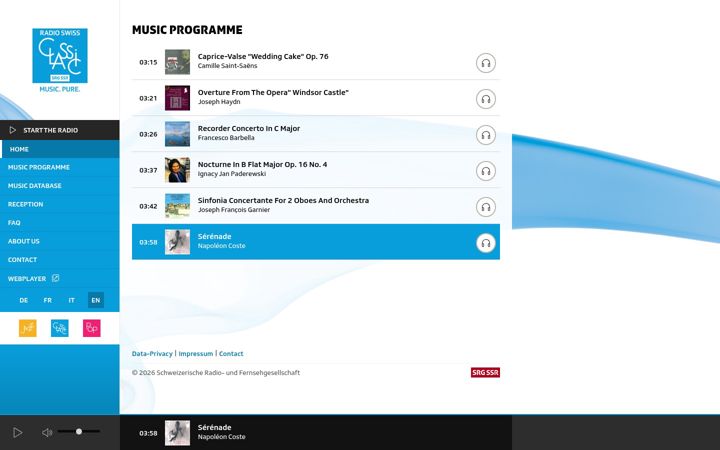Viewport: 720px width, 450px height.
Task: Click title 'Nocturne In B Flat Major Op. 16 No. 4'
Action: pyautogui.click(x=263, y=164)
